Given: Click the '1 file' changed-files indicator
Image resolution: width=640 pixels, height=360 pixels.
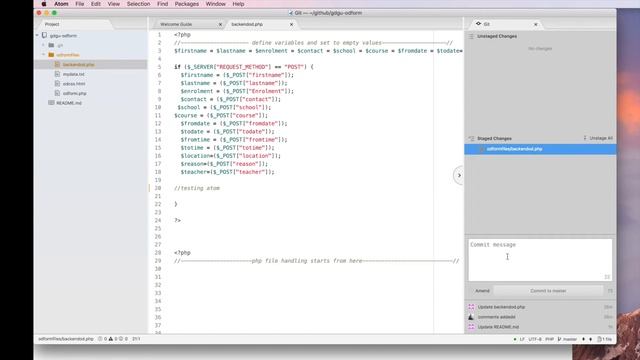Looking at the screenshot, I should (x=605, y=339).
